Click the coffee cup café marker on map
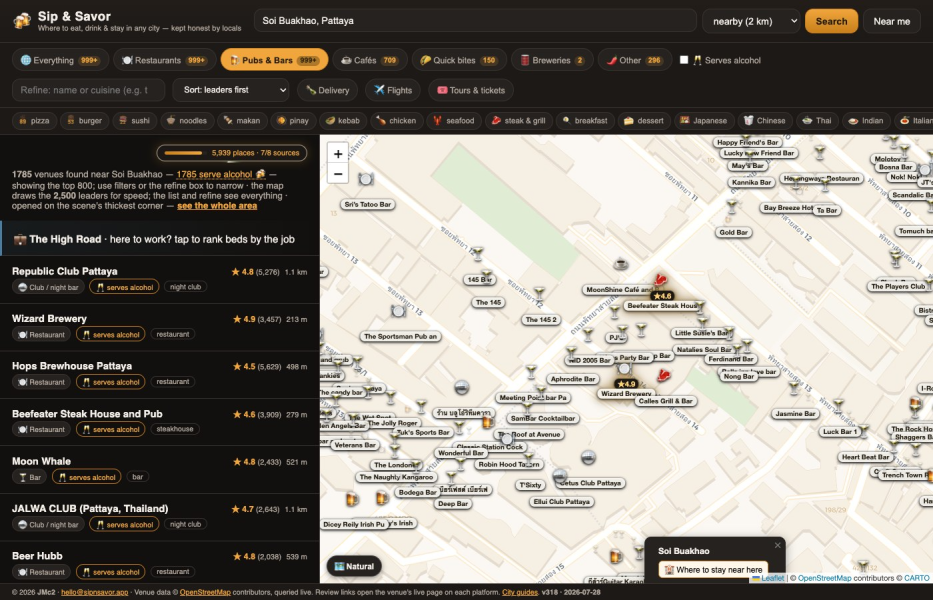Screen dimensions: 933x600 pos(621,263)
